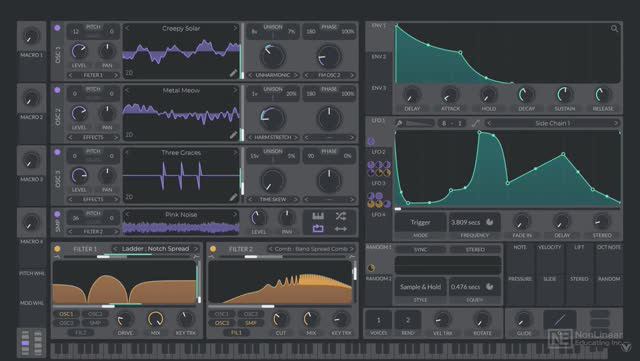
Task: Click the OSC 1 Unharmonic distortion knob
Action: (273, 56)
